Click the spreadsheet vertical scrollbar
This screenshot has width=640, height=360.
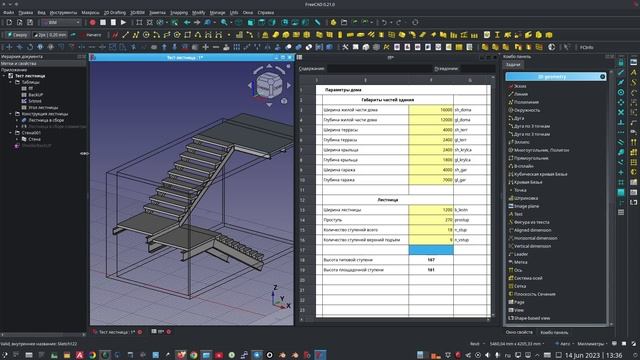tap(493, 196)
